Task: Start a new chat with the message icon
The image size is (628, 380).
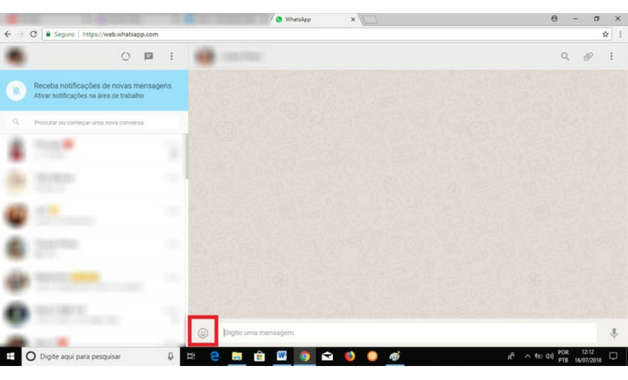Action: click(x=149, y=56)
